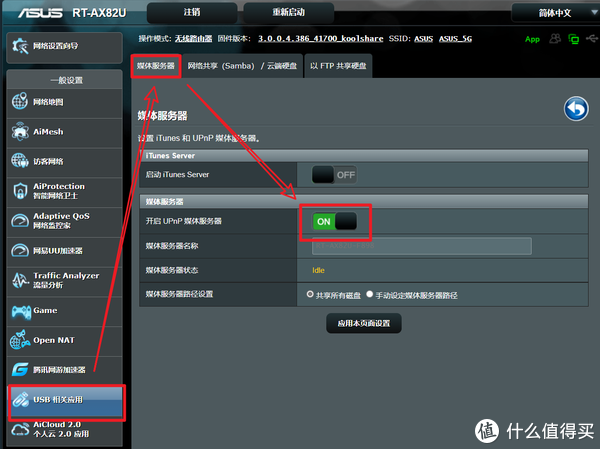Click the apply page settings (应用本页面设置) button
This screenshot has height=449, width=600.
point(364,323)
